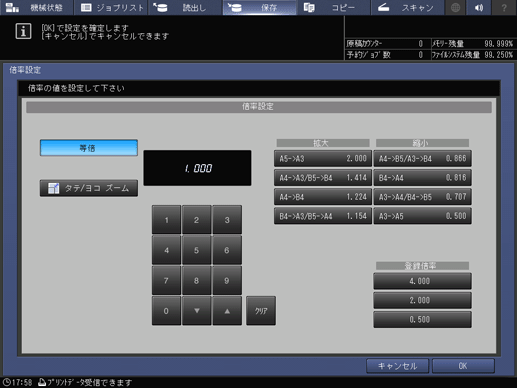
Task: Open the 機械状態 machine status tab
Action: click(36, 7)
